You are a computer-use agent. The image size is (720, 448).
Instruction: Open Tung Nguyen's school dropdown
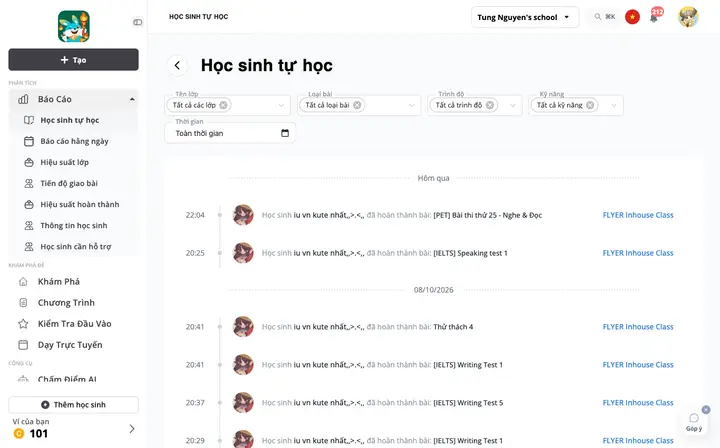[525, 17]
